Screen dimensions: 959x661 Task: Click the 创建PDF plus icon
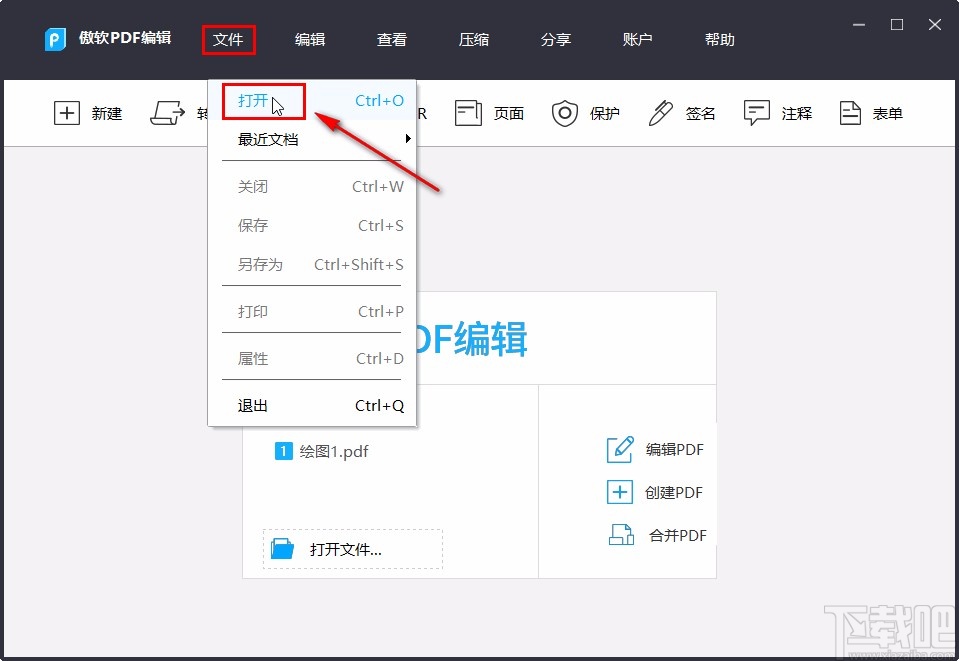pyautogui.click(x=619, y=492)
